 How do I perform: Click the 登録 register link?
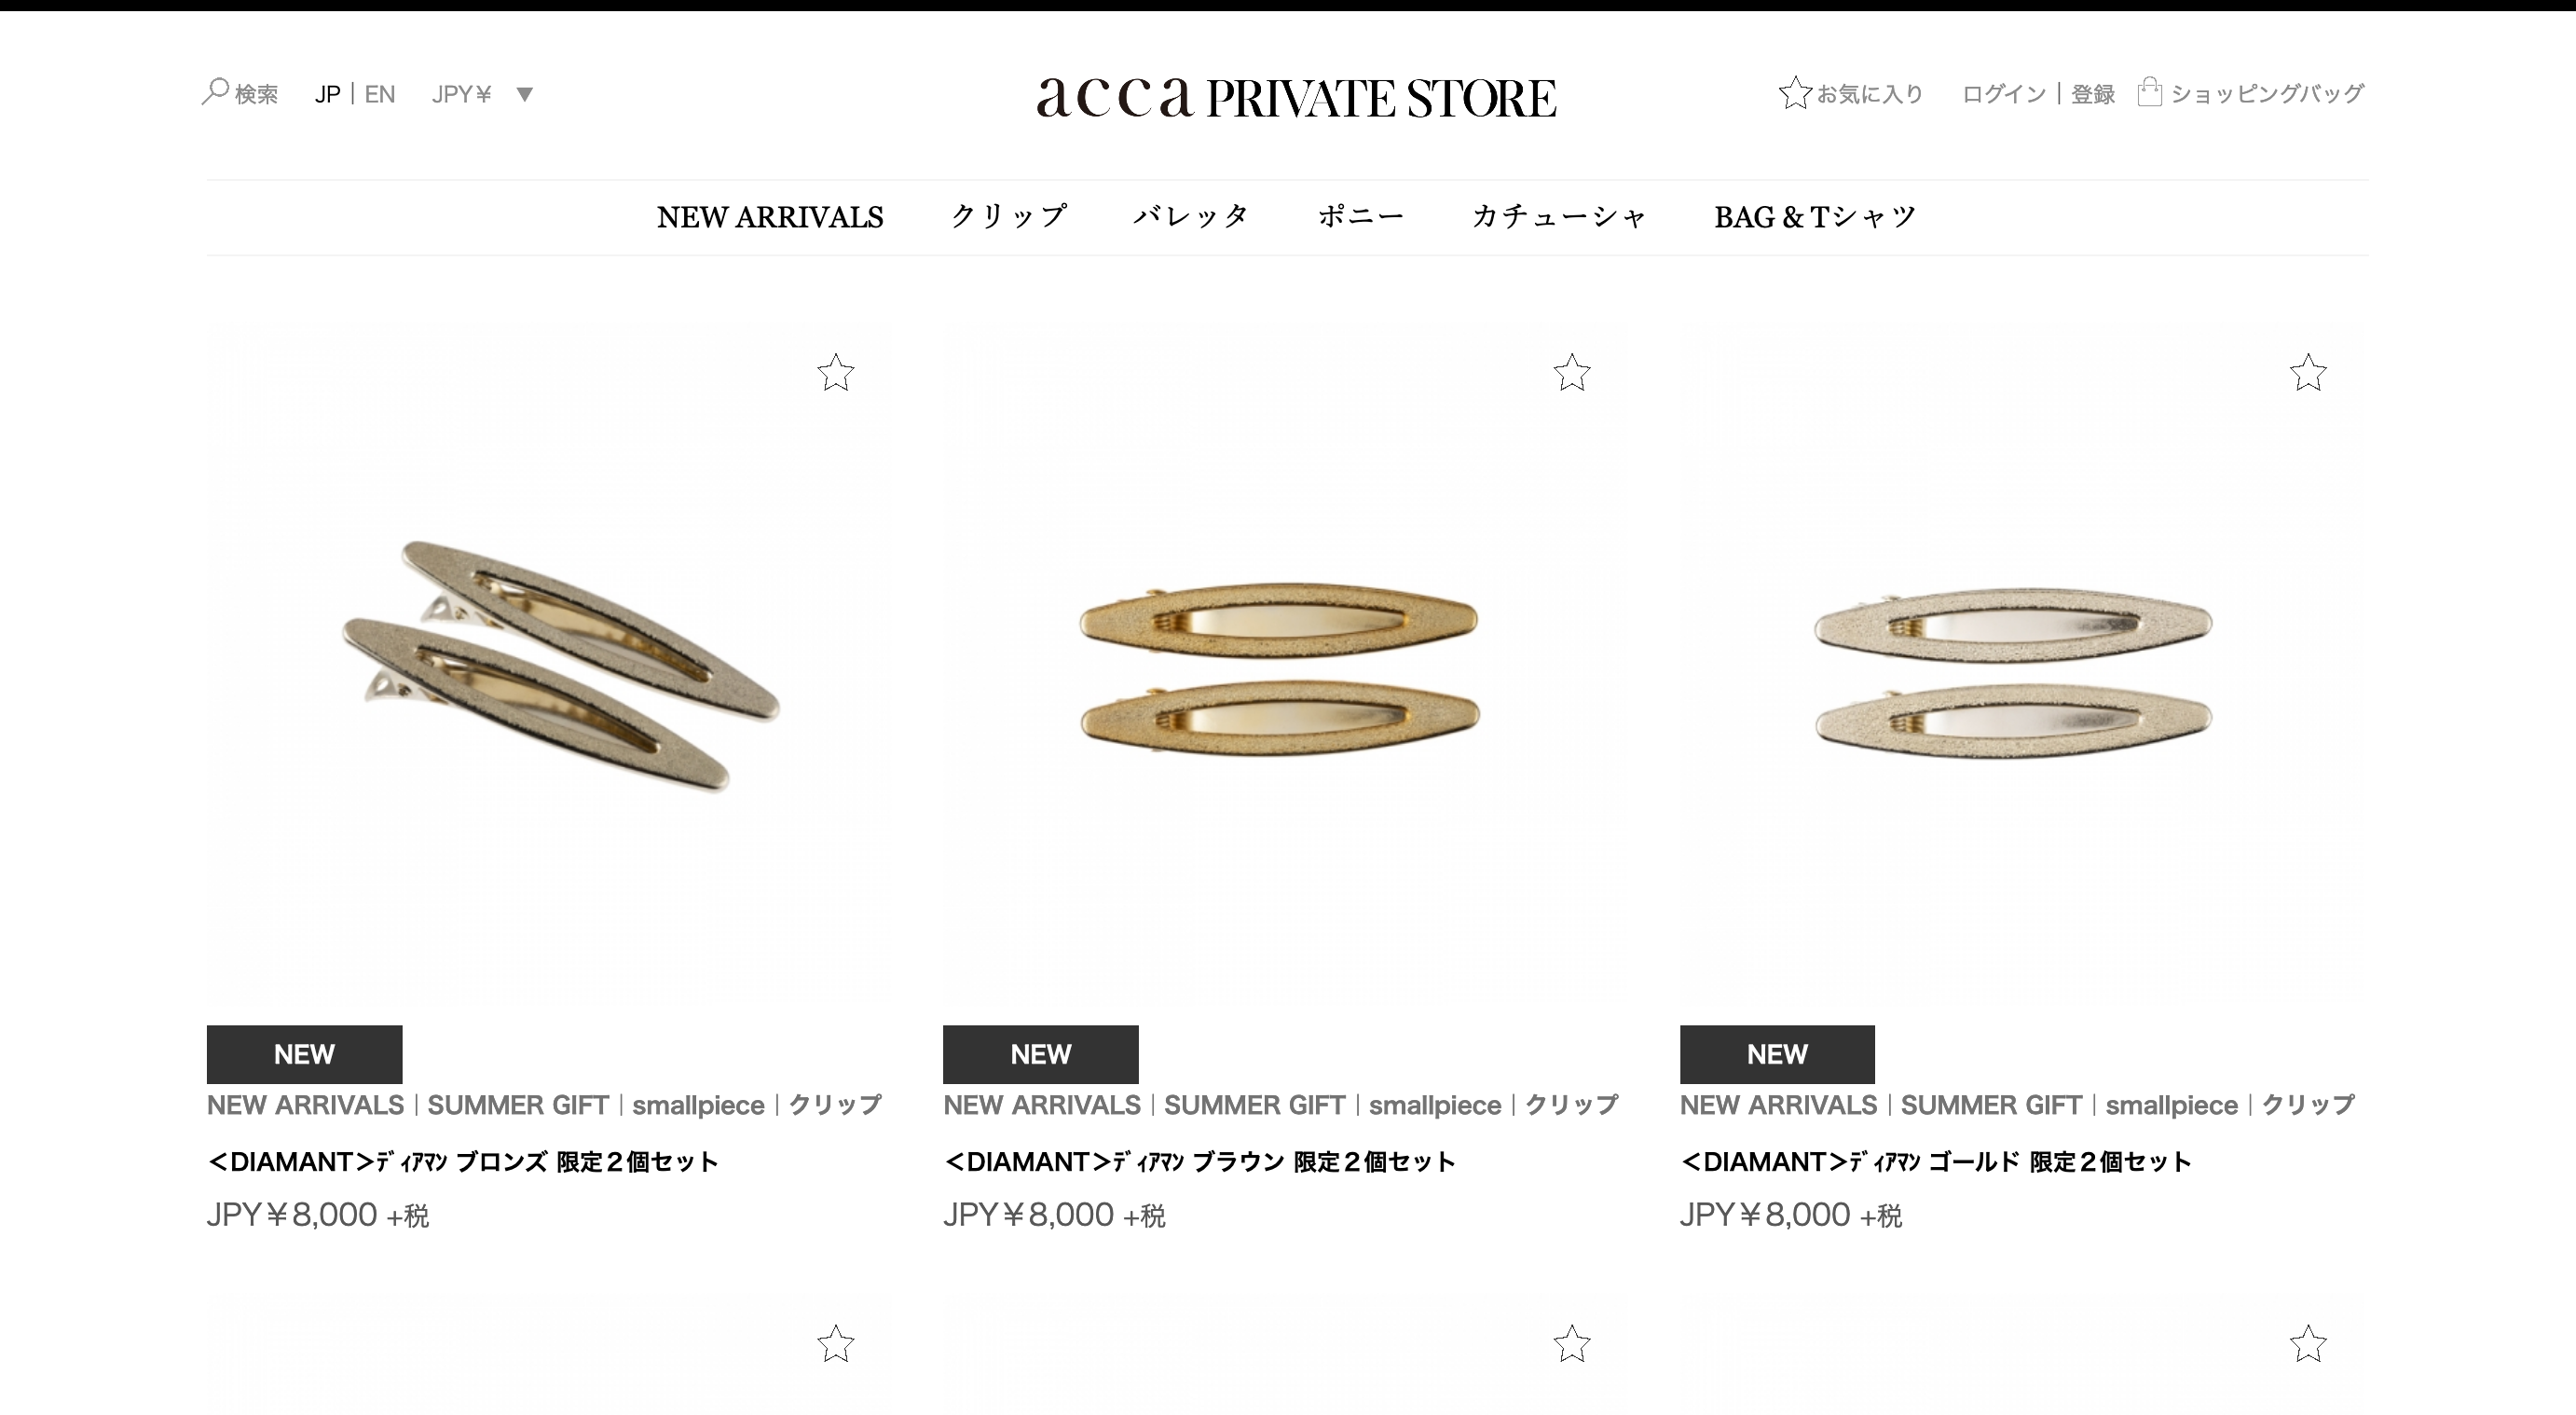click(x=2092, y=94)
